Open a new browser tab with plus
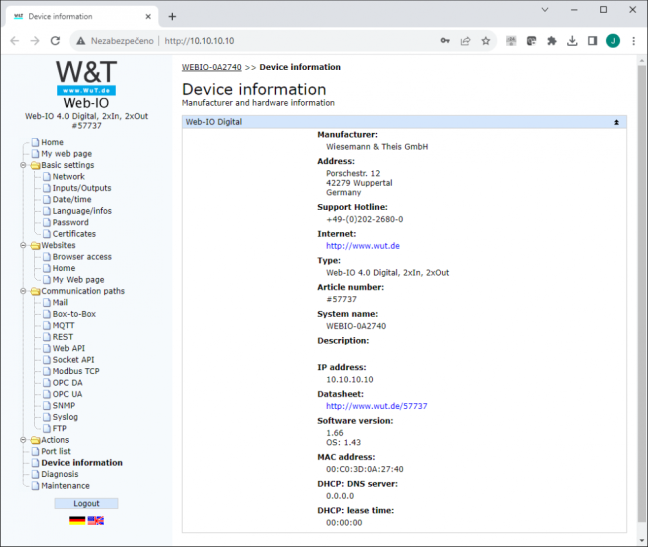648x547 pixels. pyautogui.click(x=172, y=17)
